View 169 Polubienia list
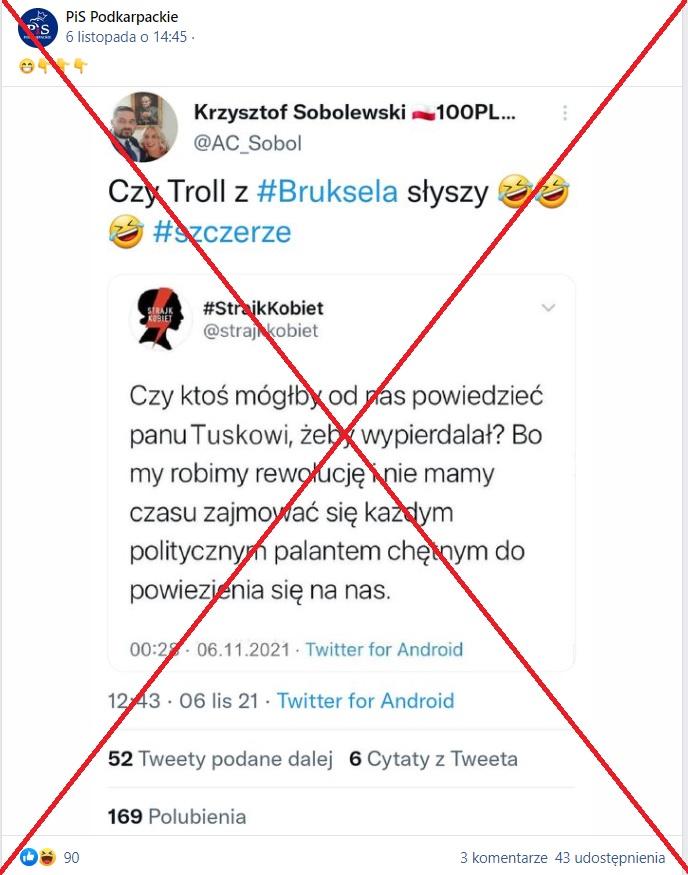The image size is (688, 875). tap(177, 817)
